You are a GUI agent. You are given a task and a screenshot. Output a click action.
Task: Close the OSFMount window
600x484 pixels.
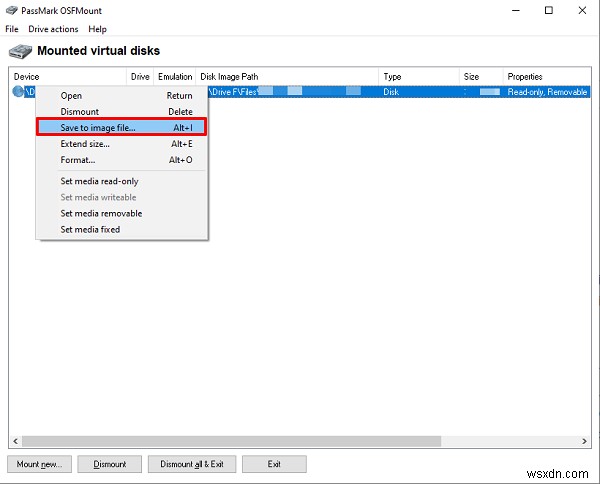coord(582,10)
